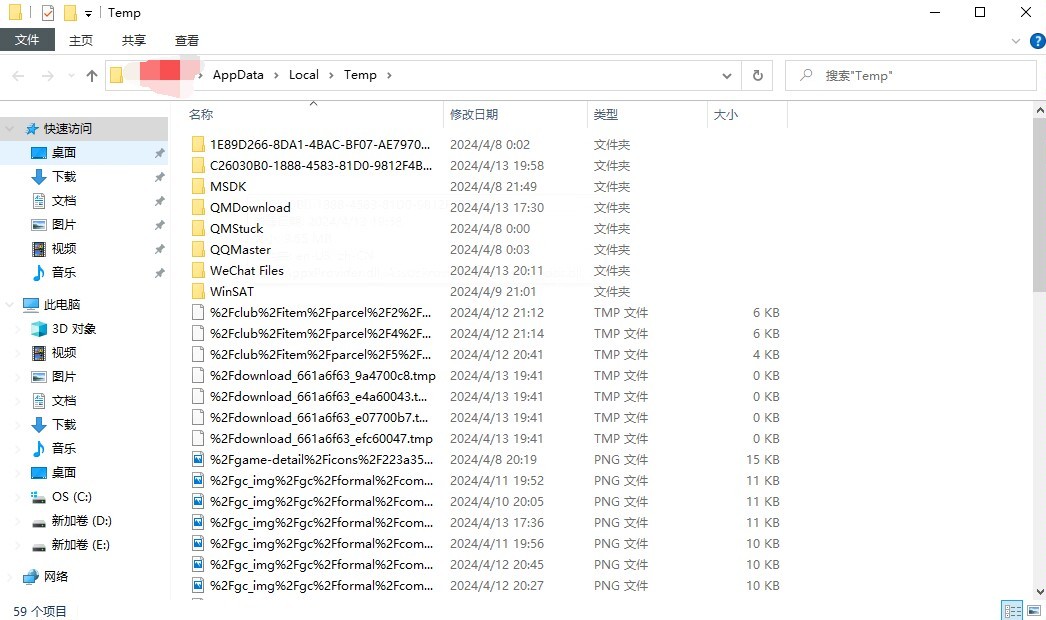Open the address bar dropdown arrow
Viewport: 1046px width, 620px height.
(x=728, y=75)
